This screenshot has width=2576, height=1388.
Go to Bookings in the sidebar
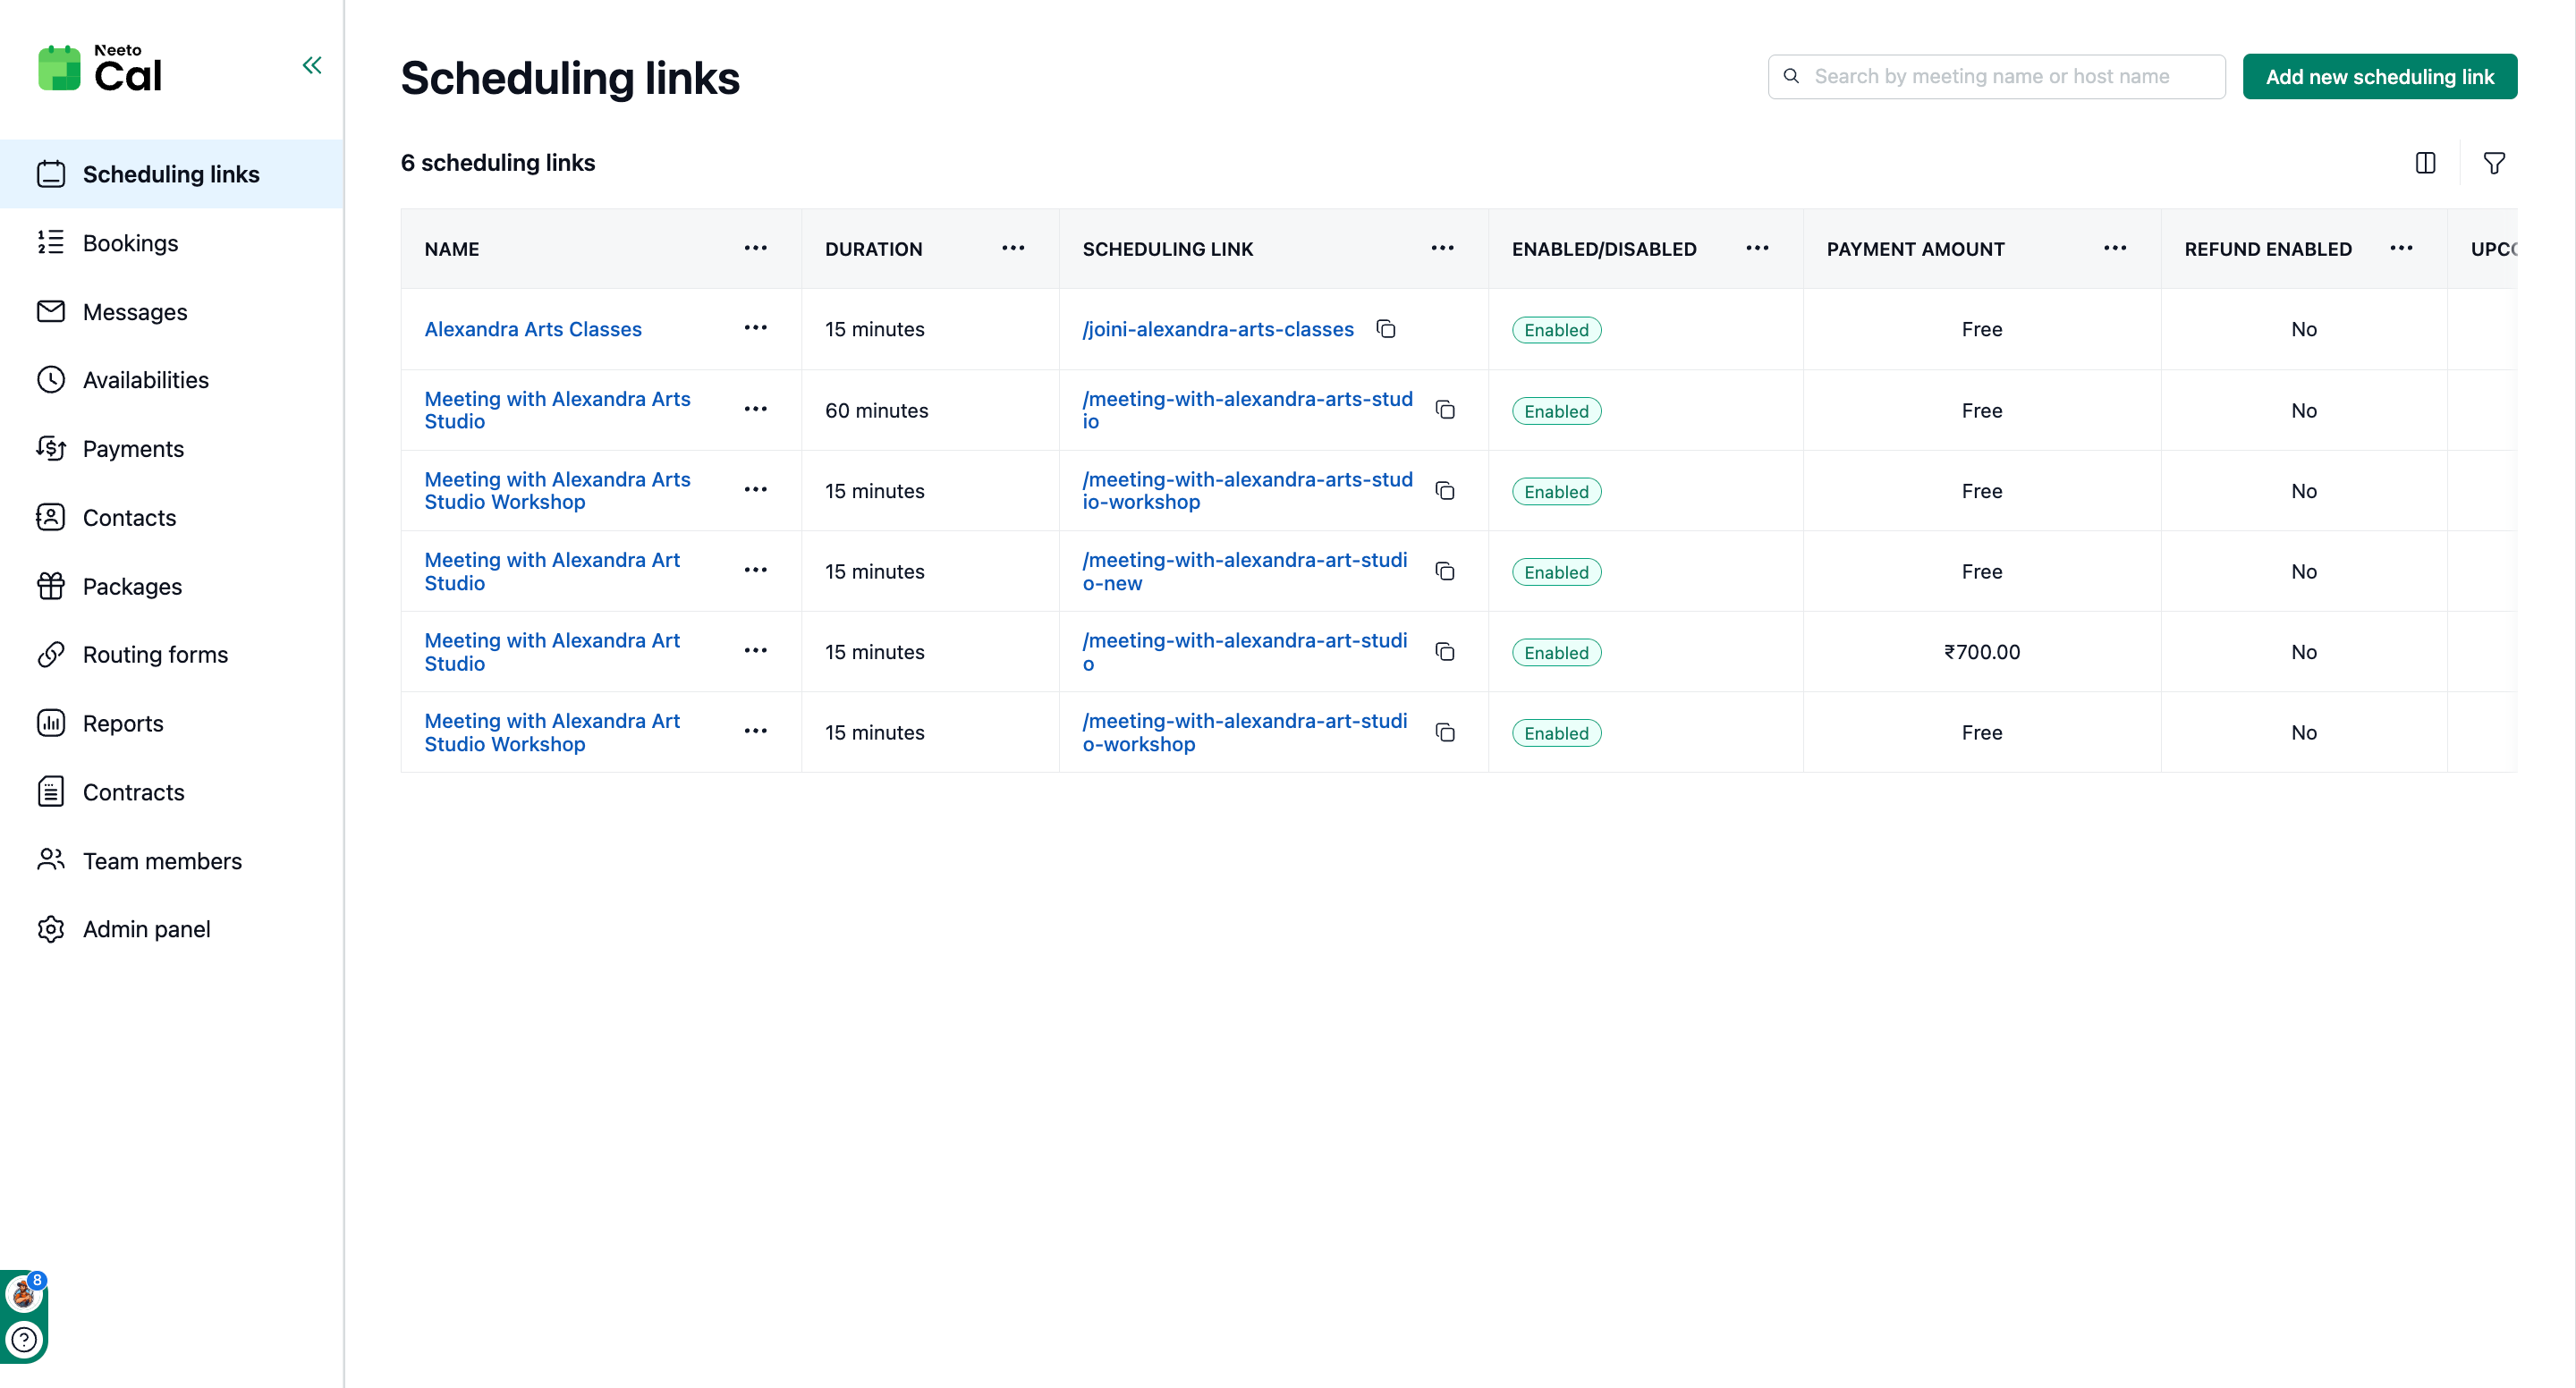point(130,243)
